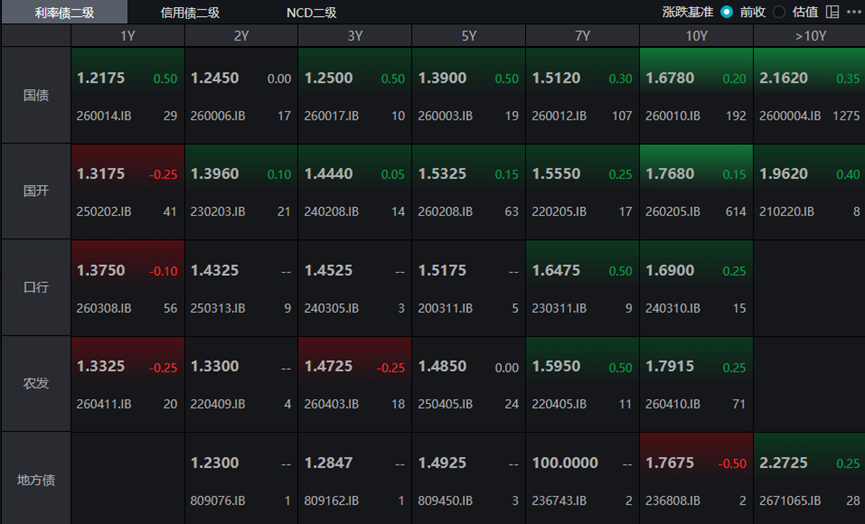Click bond code 220409.IB

point(217,404)
